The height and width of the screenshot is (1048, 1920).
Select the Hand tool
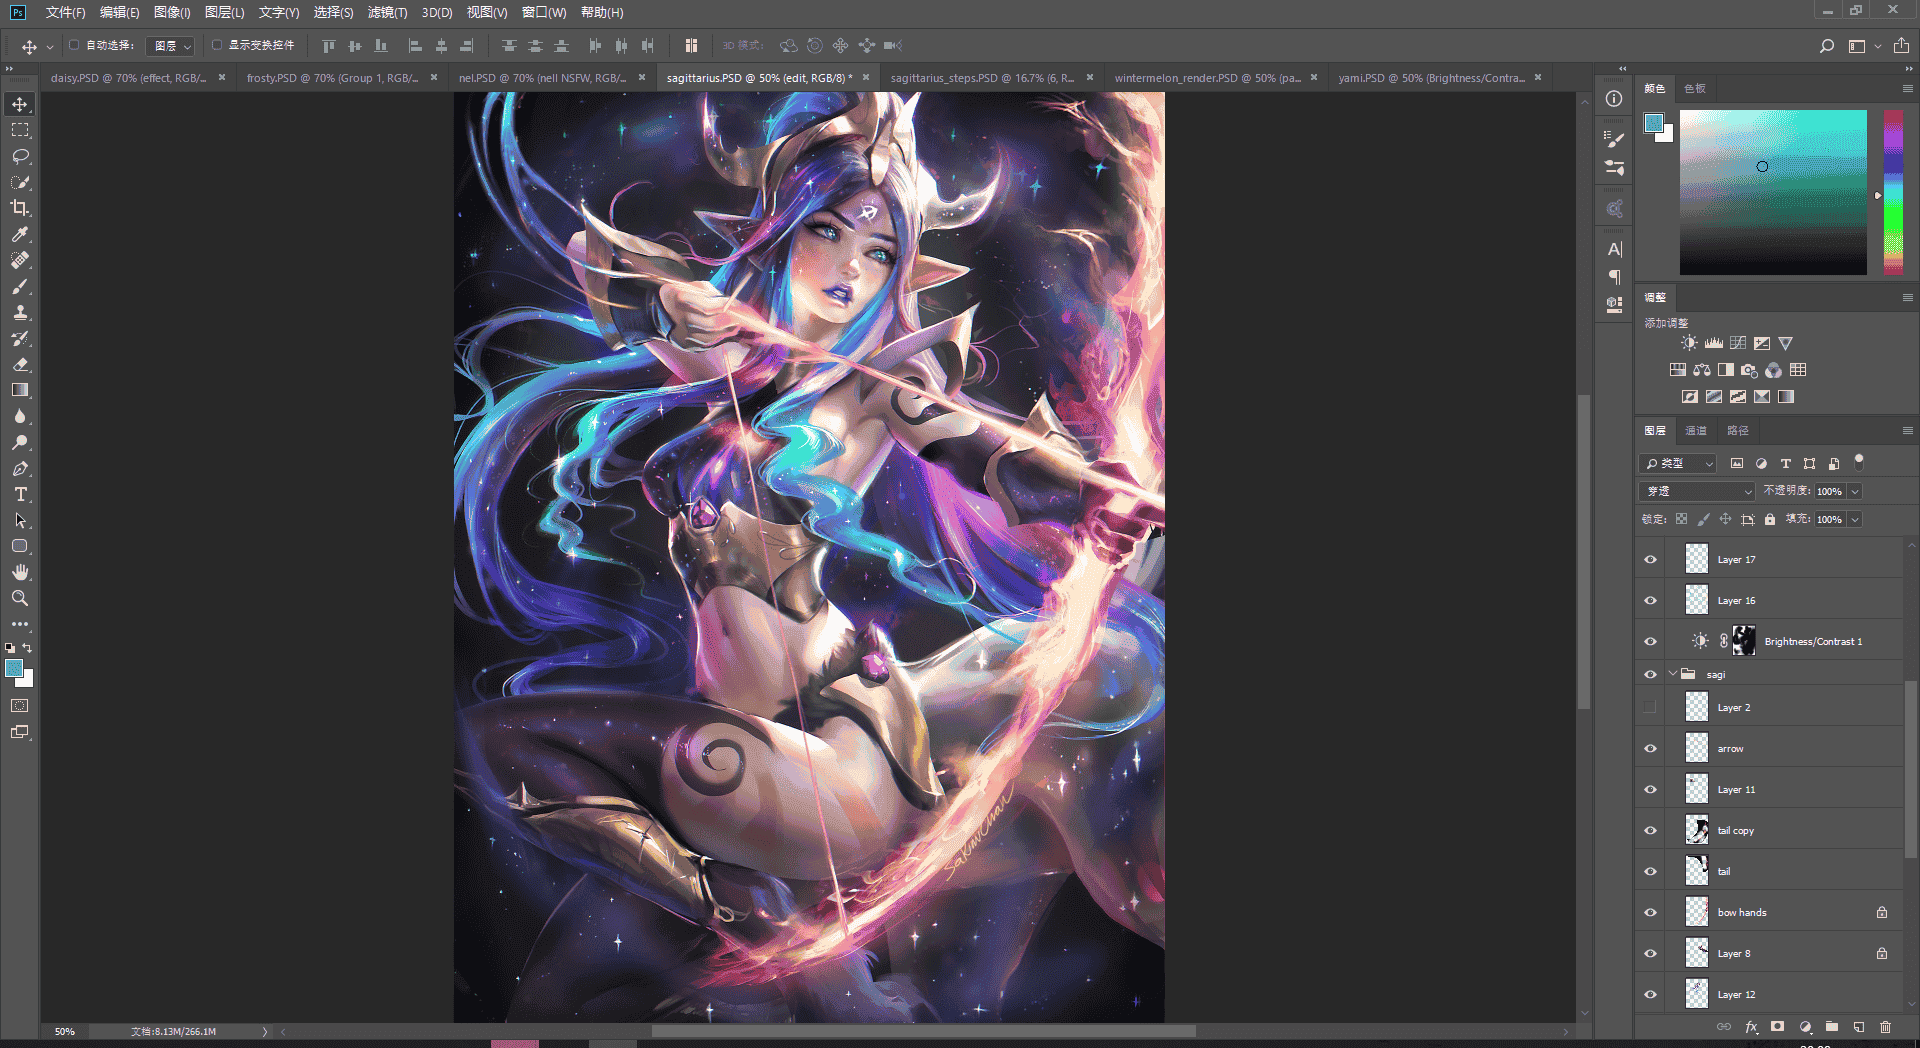20,572
